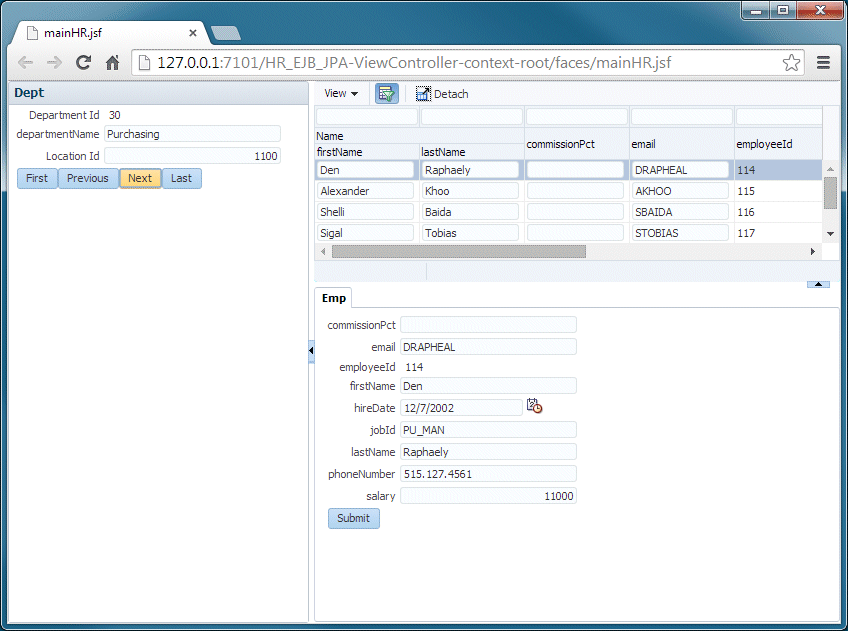848x631 pixels.
Task: Click the SBAIDA email cell
Action: 680,212
